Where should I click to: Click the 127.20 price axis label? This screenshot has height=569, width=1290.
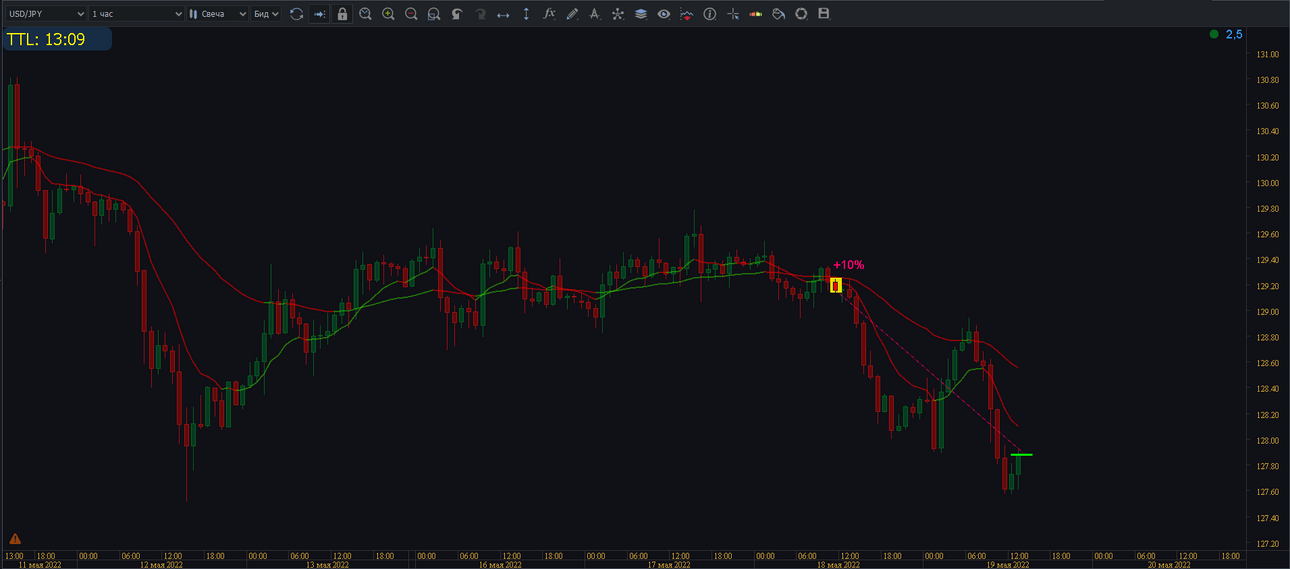(1268, 544)
